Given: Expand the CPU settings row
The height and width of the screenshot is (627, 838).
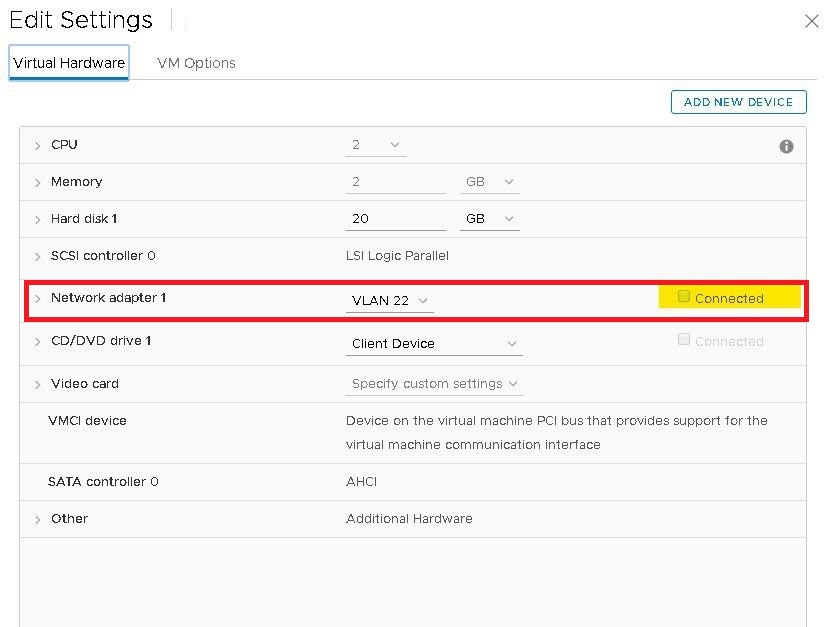Looking at the screenshot, I should 38,146.
